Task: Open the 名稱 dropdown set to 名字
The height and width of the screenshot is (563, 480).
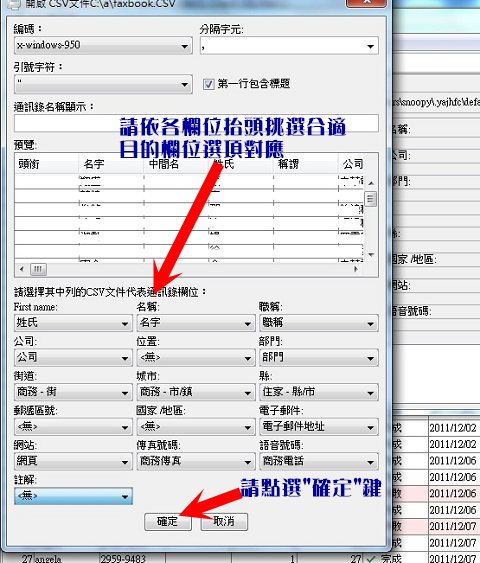Action: (196, 323)
